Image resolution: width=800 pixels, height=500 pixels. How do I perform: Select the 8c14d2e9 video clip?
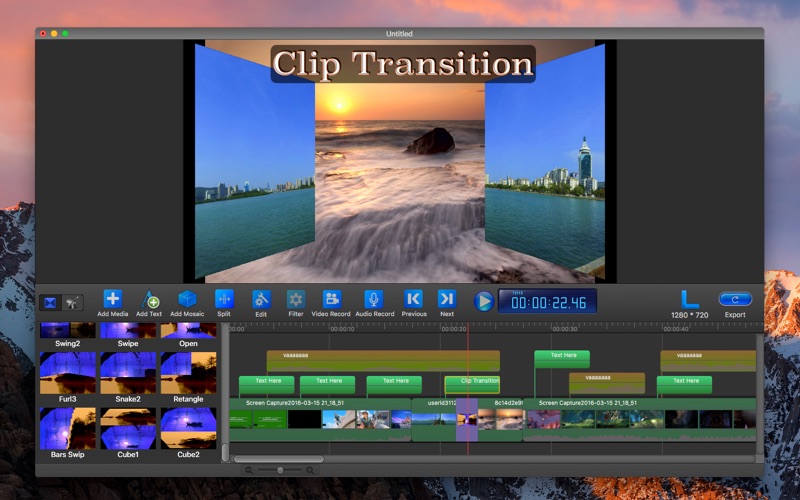pyautogui.click(x=501, y=419)
